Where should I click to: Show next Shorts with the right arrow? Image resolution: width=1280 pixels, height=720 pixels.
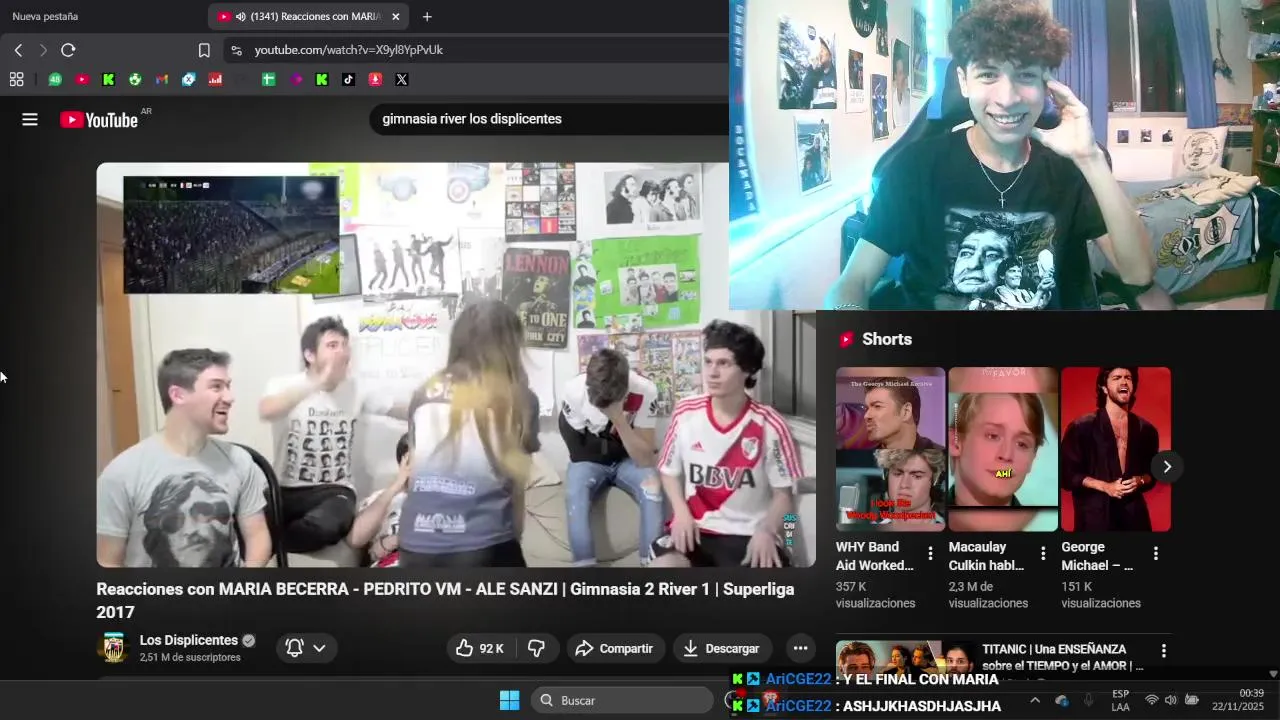click(1166, 467)
